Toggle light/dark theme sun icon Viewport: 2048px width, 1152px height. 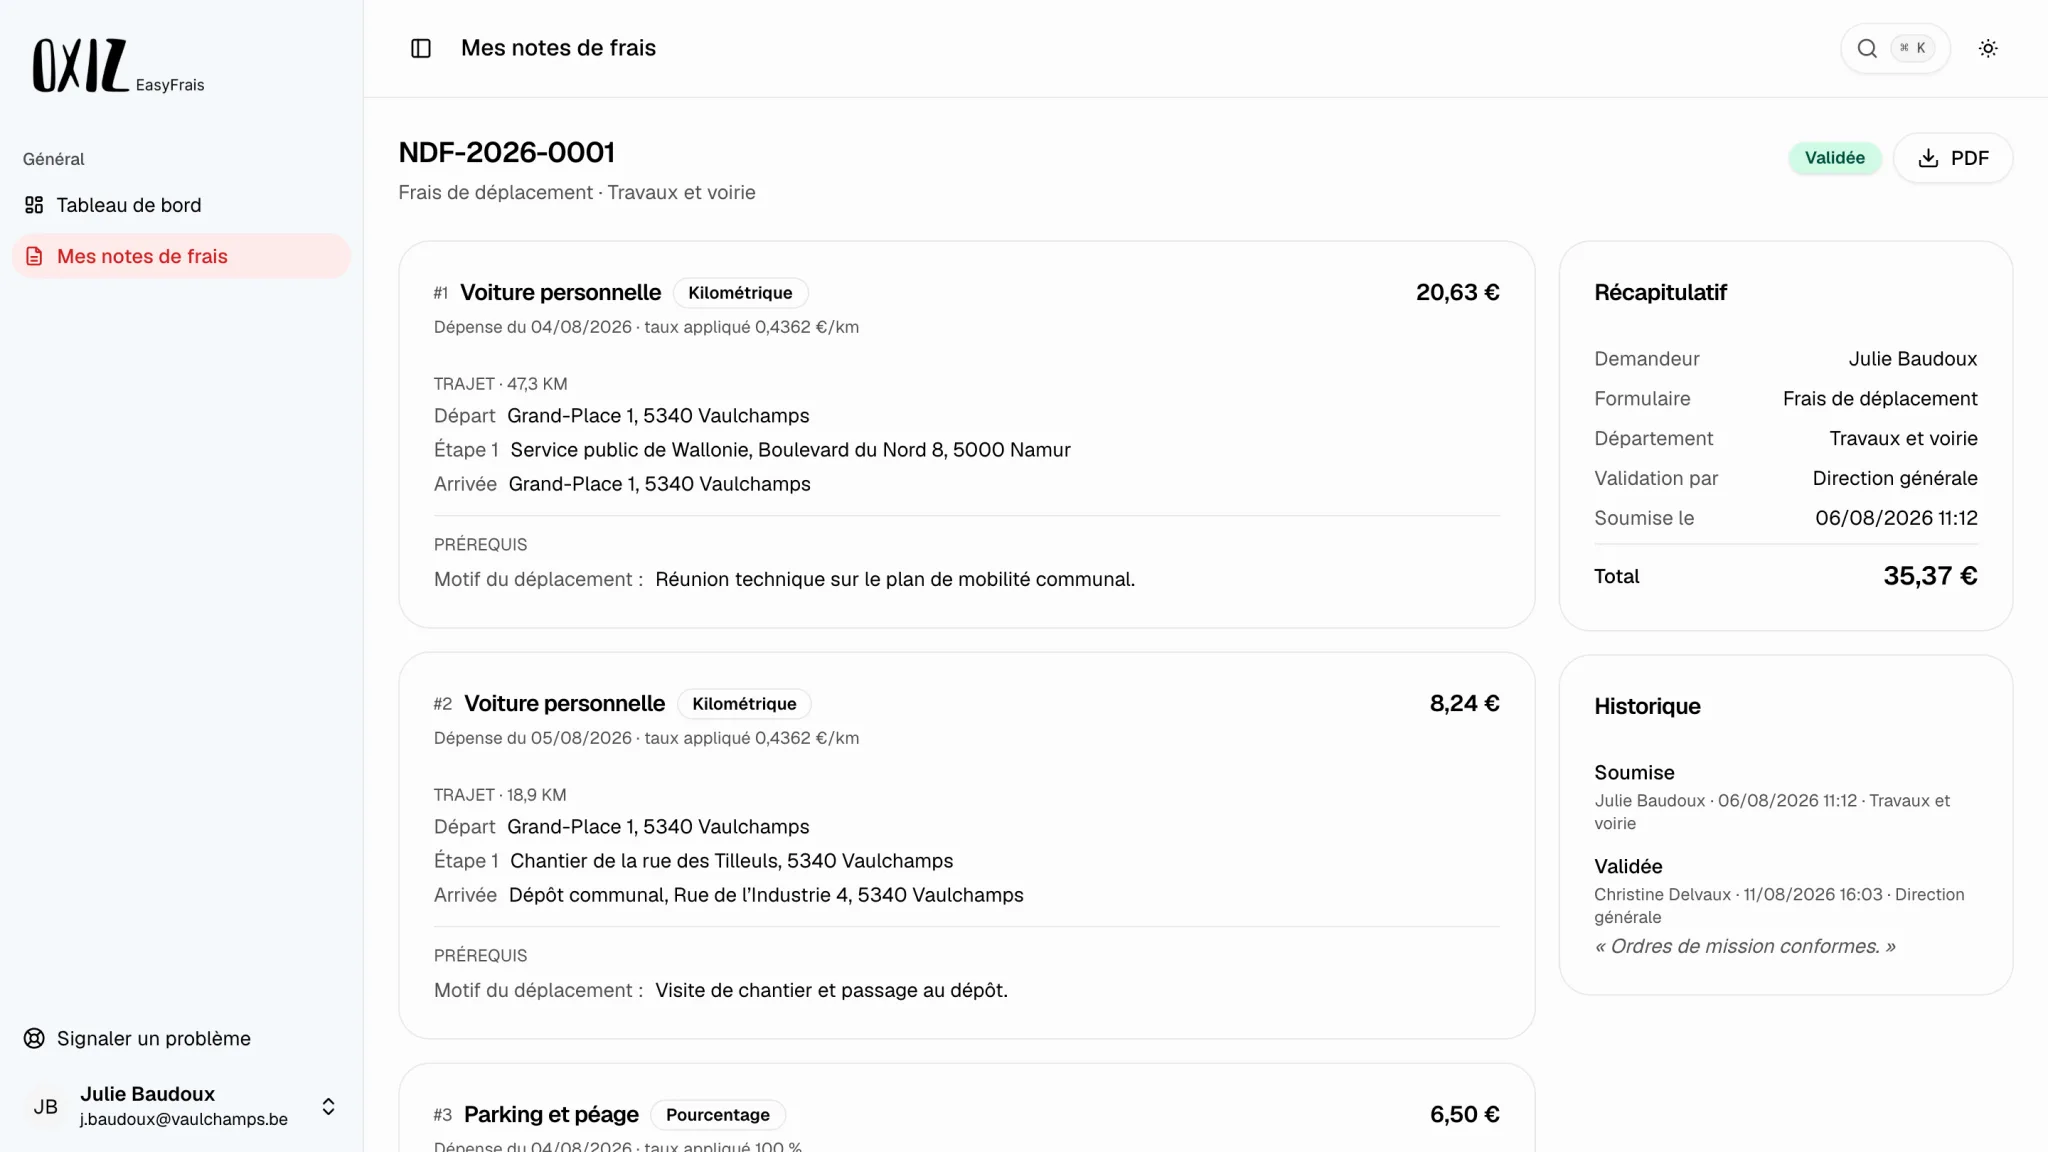click(x=1988, y=48)
